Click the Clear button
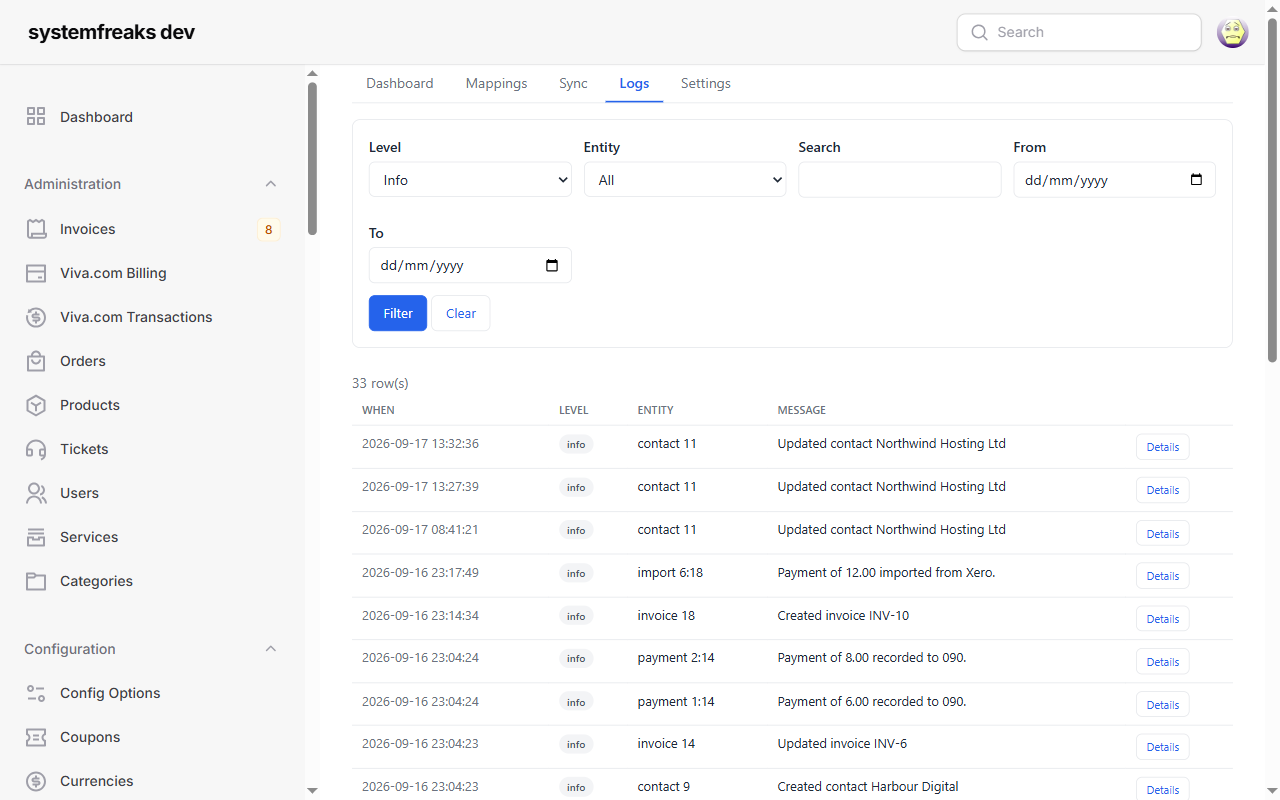The height and width of the screenshot is (800, 1280). (461, 313)
